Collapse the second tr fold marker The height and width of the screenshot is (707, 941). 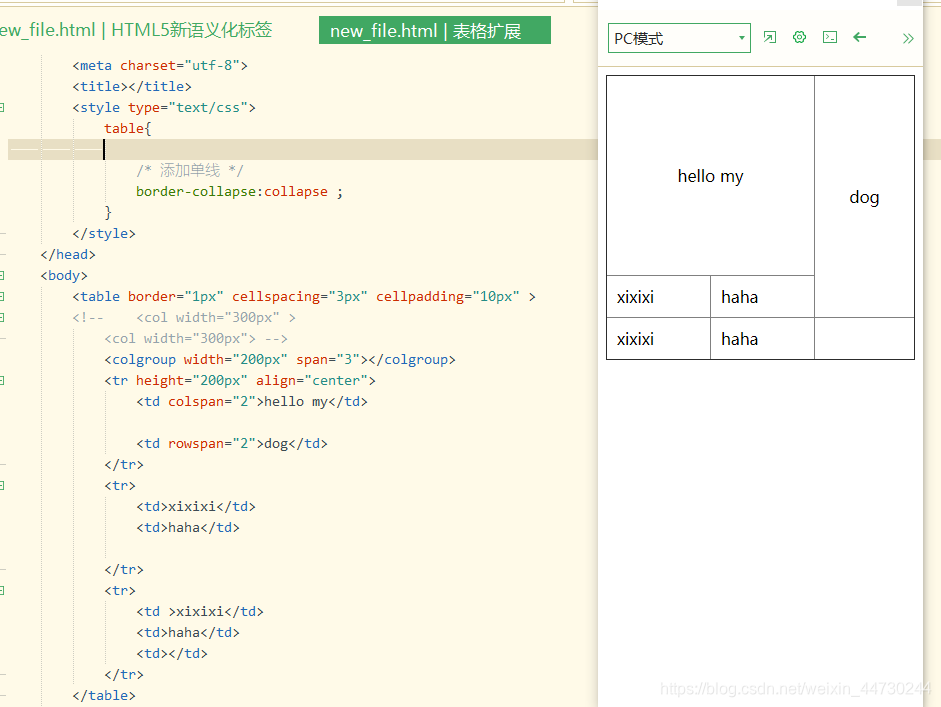coord(2,486)
